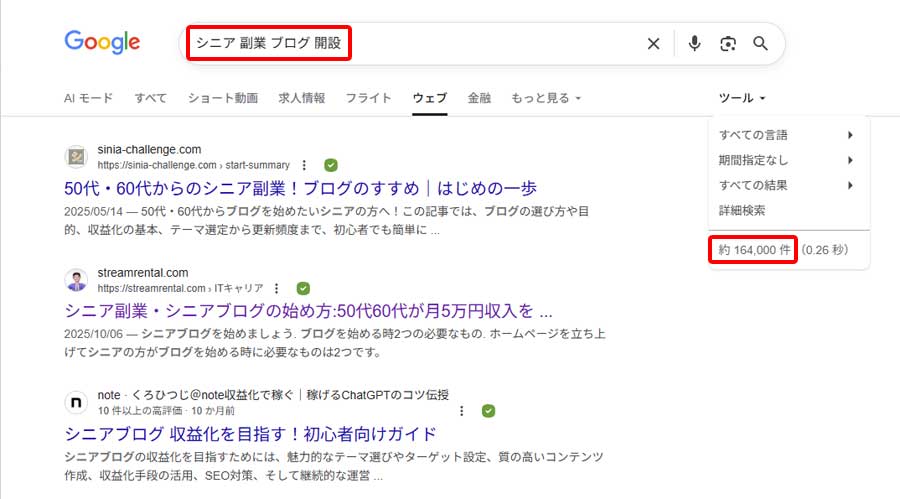Toggle the ツール dropdown
Image resolution: width=900 pixels, height=499 pixels.
(x=742, y=98)
